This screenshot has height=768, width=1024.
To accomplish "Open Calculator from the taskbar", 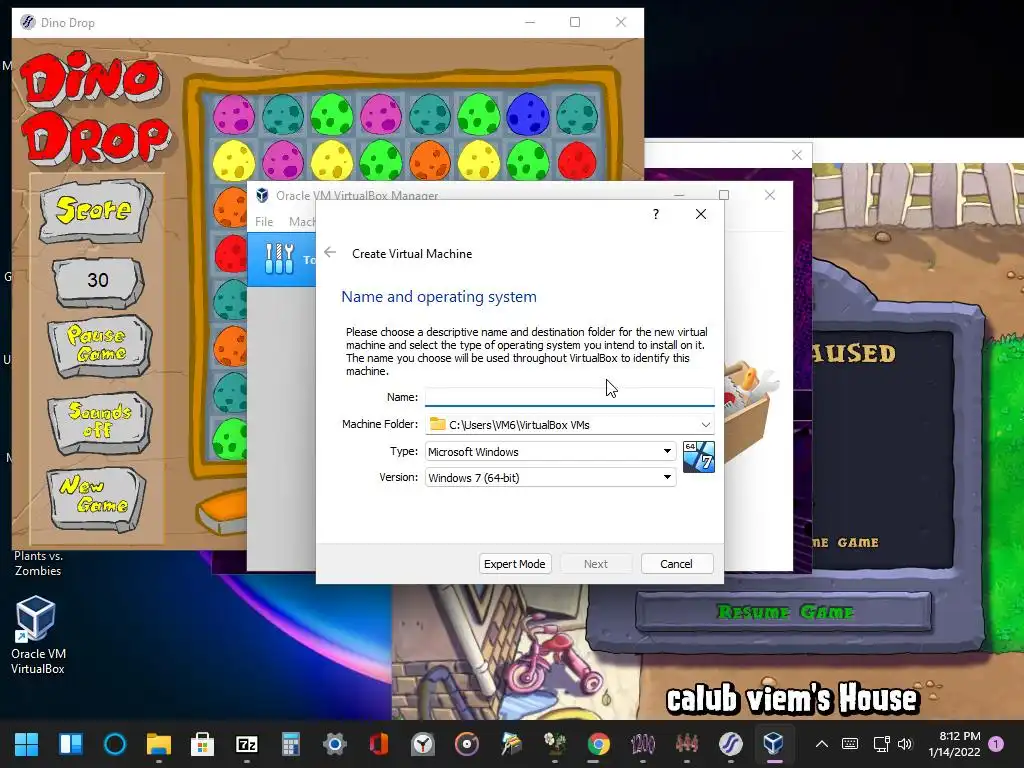I will coord(291,744).
